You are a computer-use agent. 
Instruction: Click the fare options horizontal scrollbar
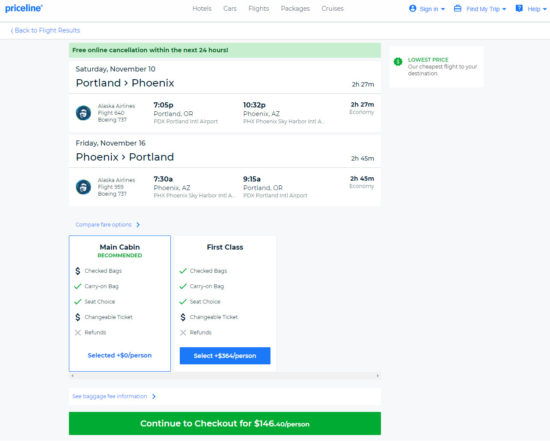[225, 376]
